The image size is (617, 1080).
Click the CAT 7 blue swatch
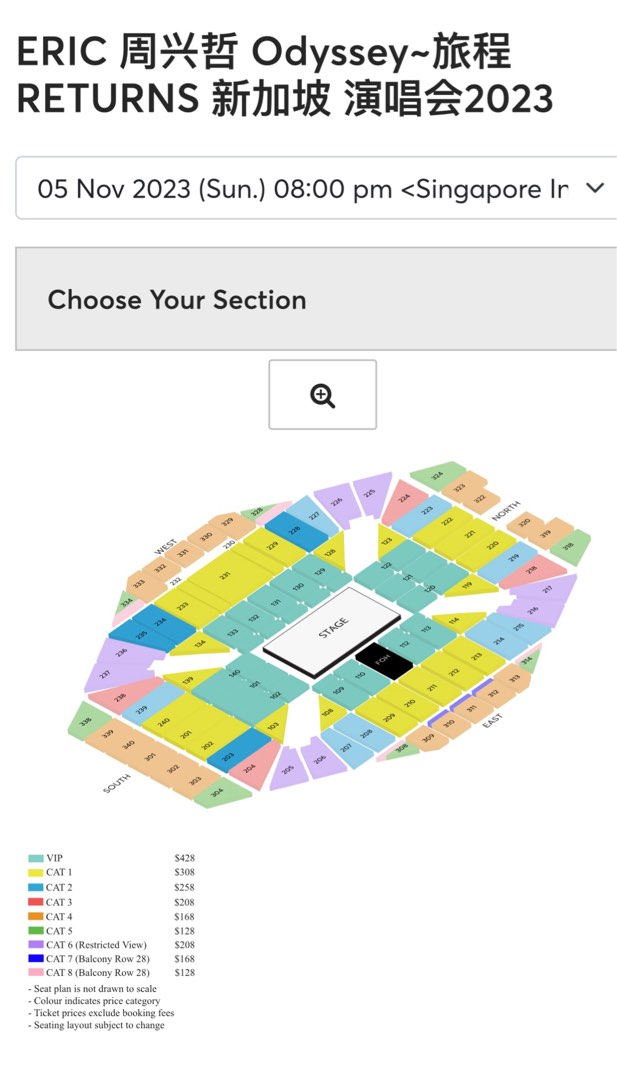pos(36,959)
